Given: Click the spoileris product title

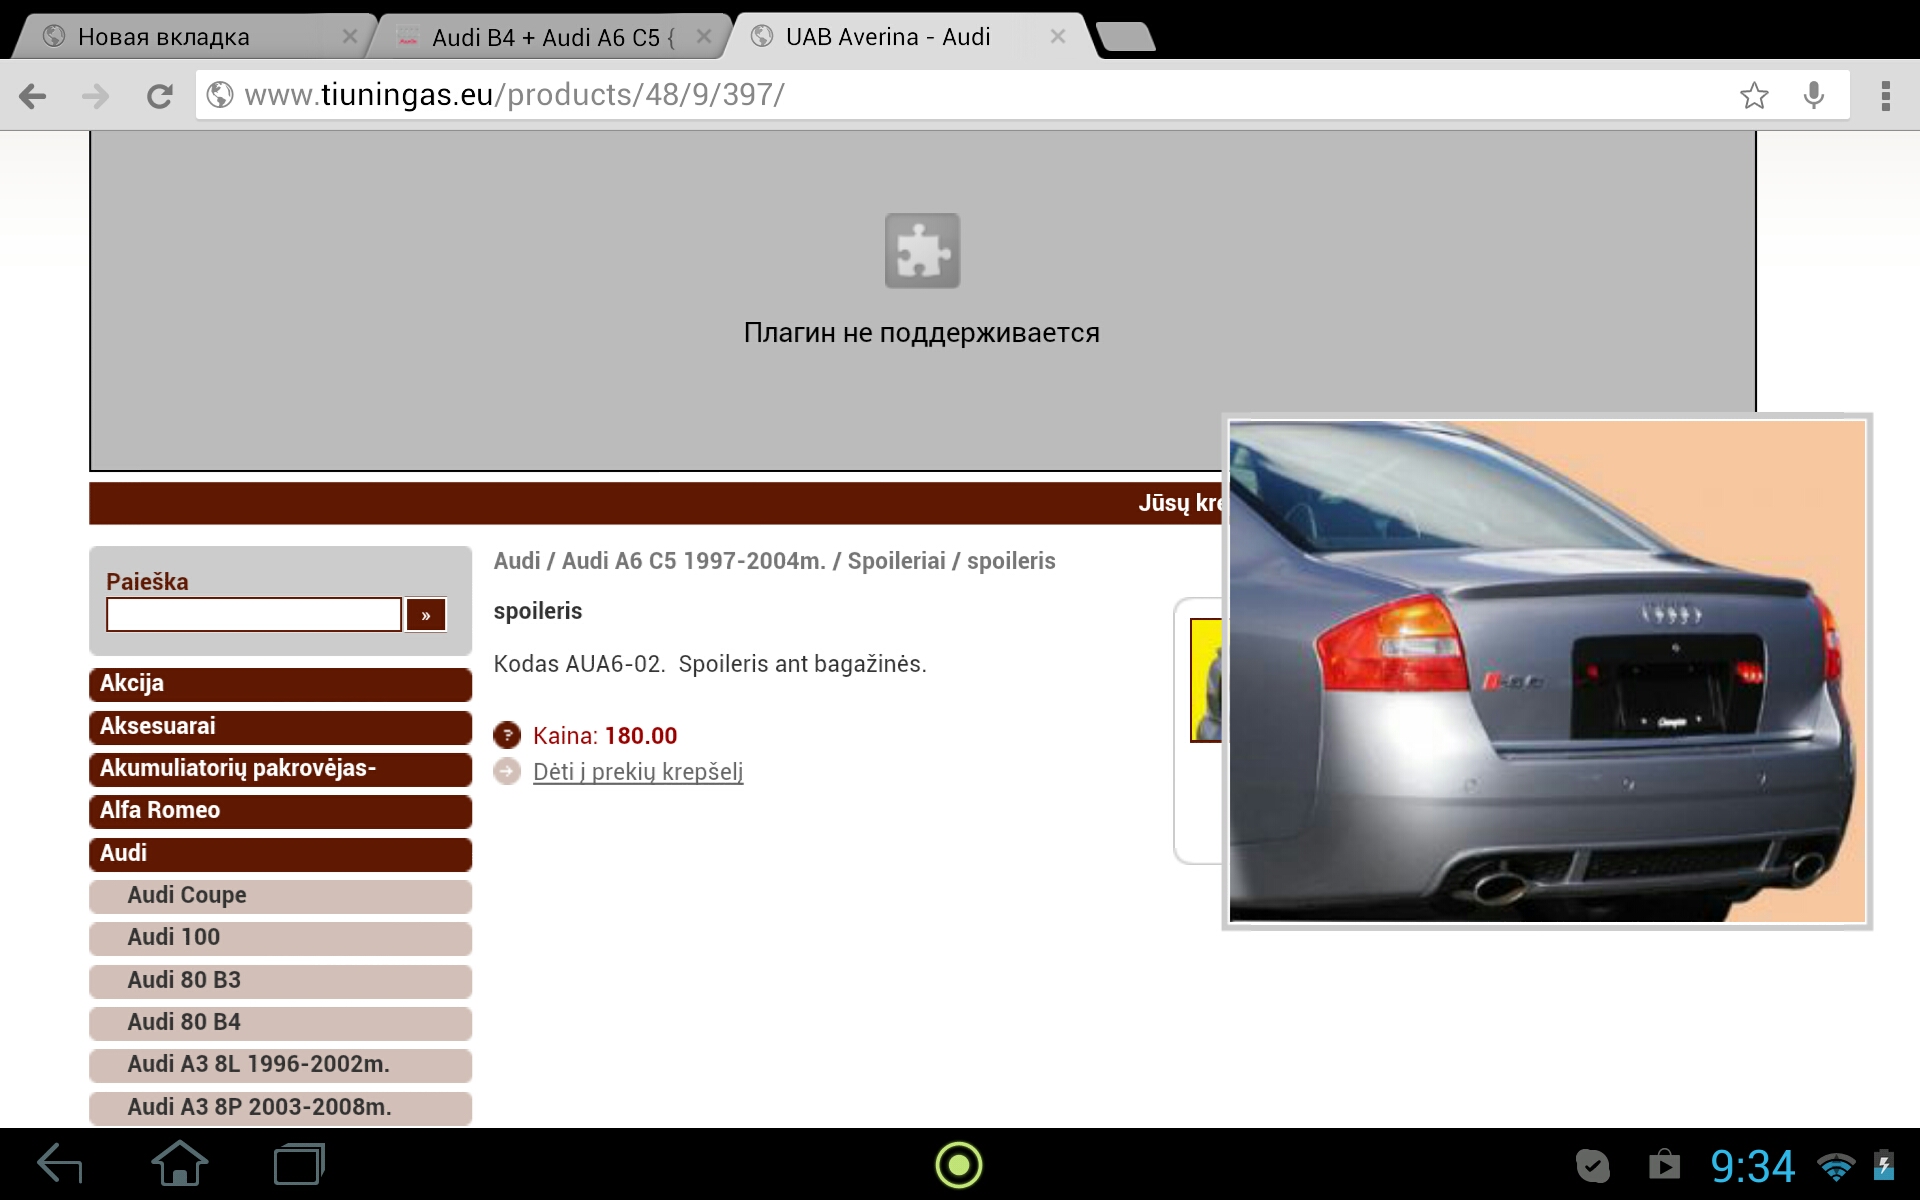Looking at the screenshot, I should 537,611.
